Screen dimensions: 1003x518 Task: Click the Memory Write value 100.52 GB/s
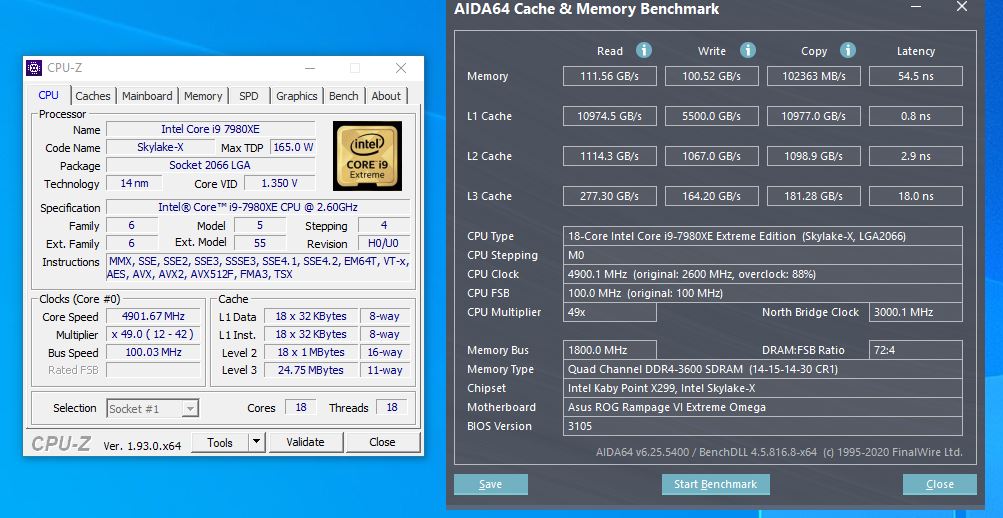click(712, 76)
